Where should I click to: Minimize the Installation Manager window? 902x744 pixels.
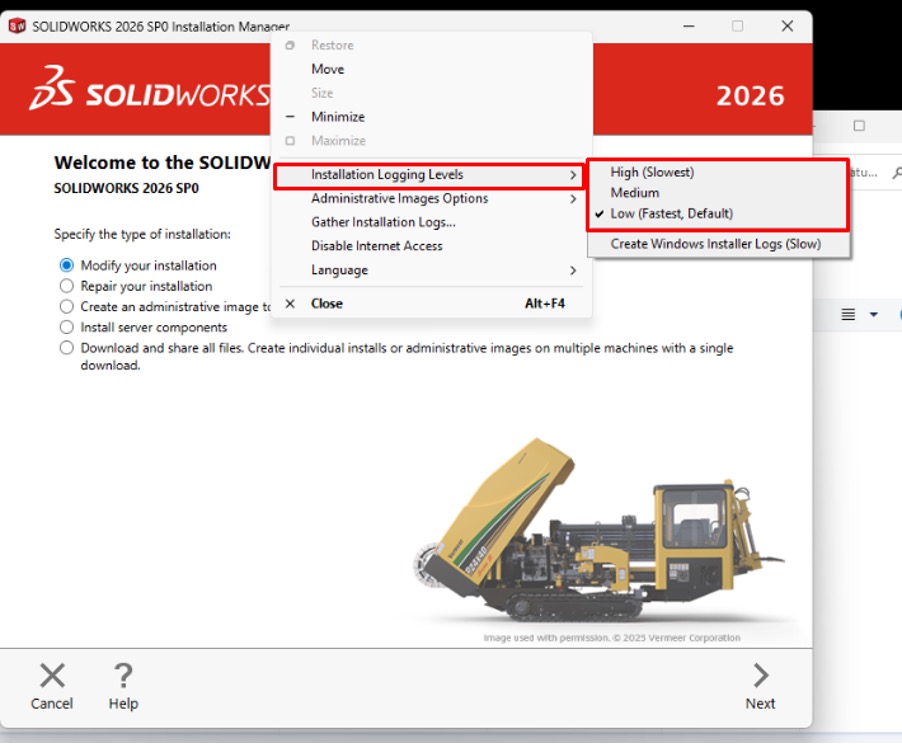[689, 26]
